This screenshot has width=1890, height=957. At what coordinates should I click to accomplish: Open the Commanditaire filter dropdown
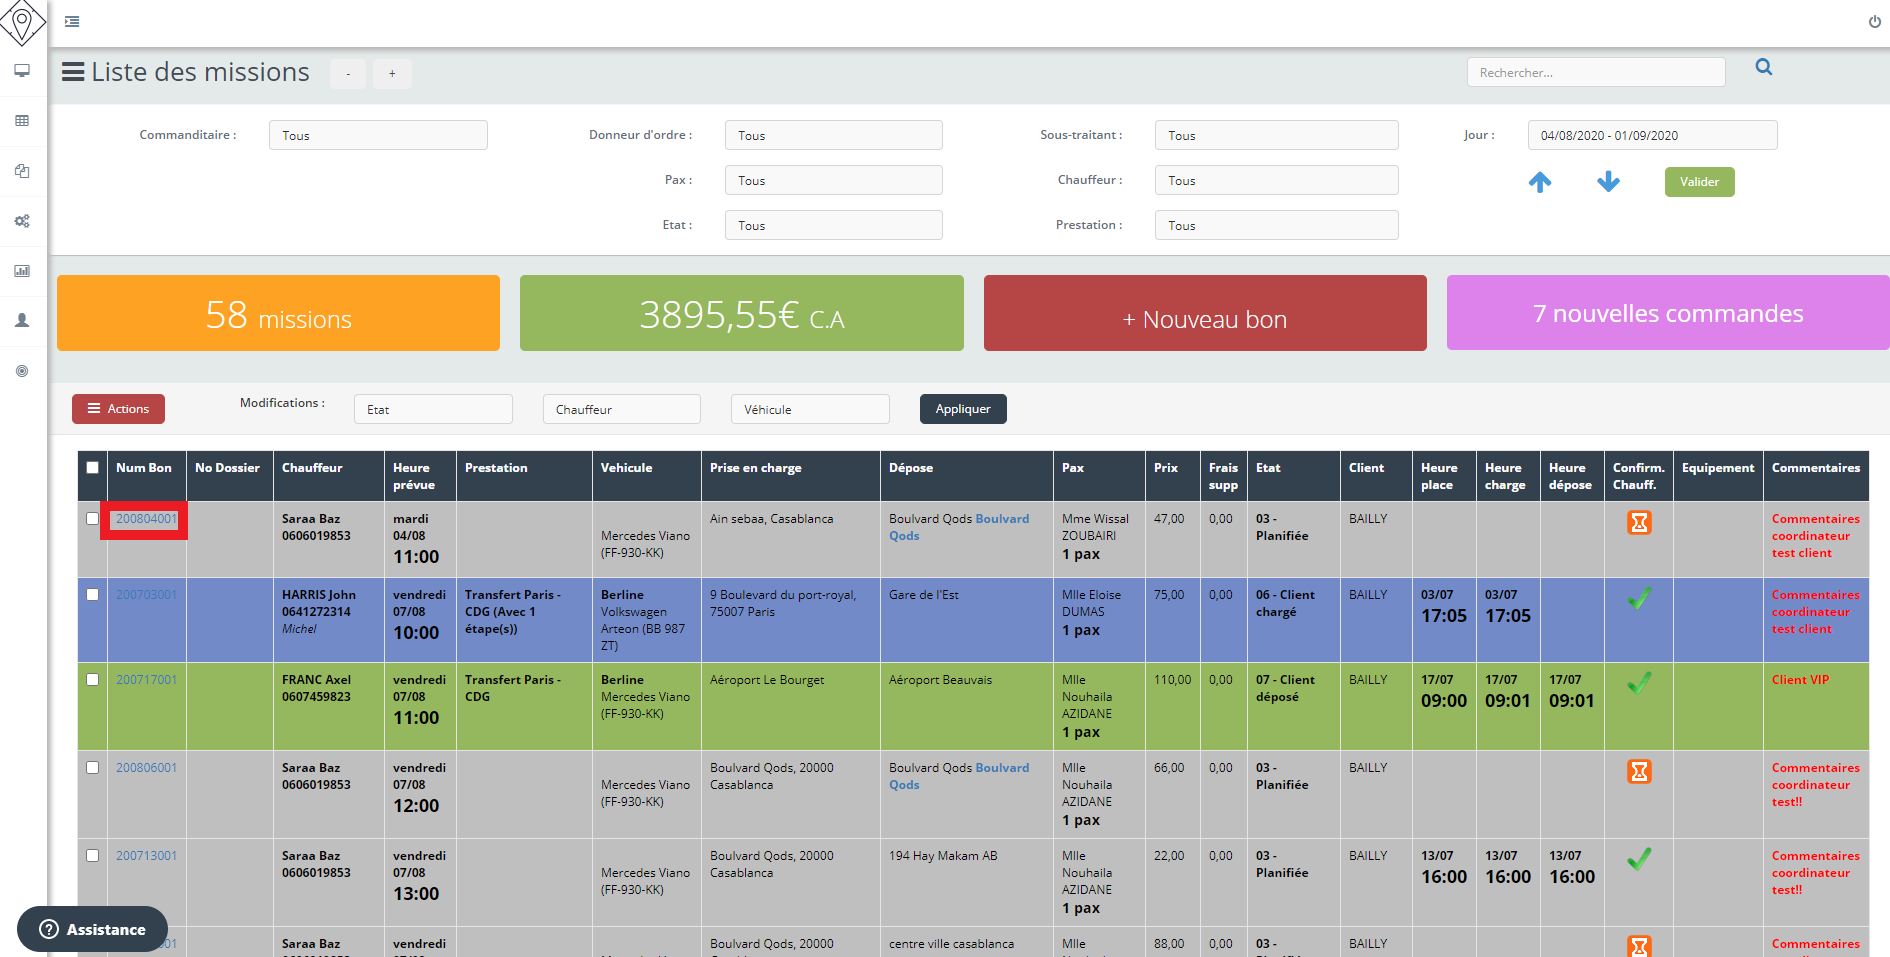tap(378, 136)
